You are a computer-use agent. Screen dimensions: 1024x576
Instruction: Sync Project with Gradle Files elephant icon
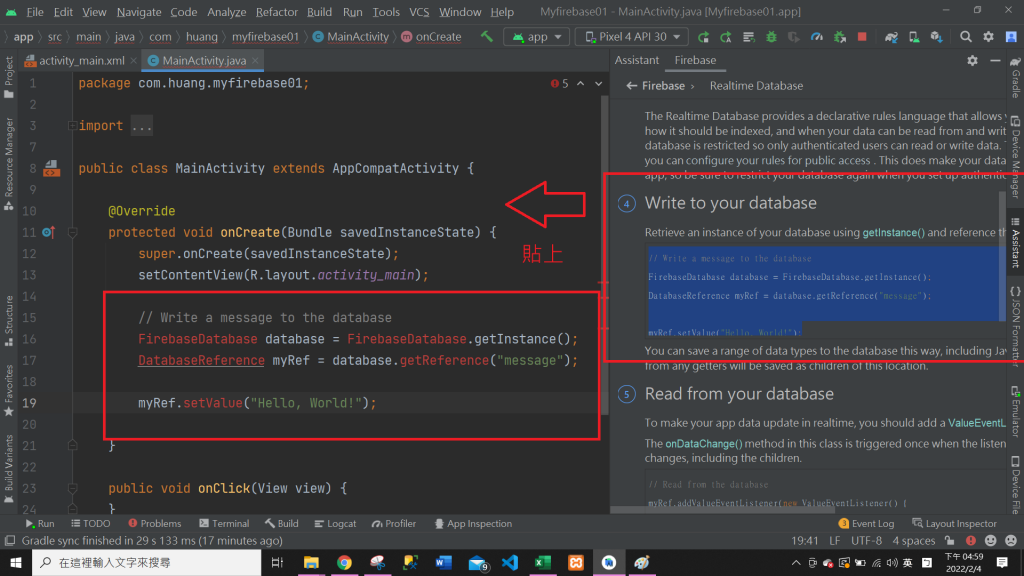pos(891,37)
